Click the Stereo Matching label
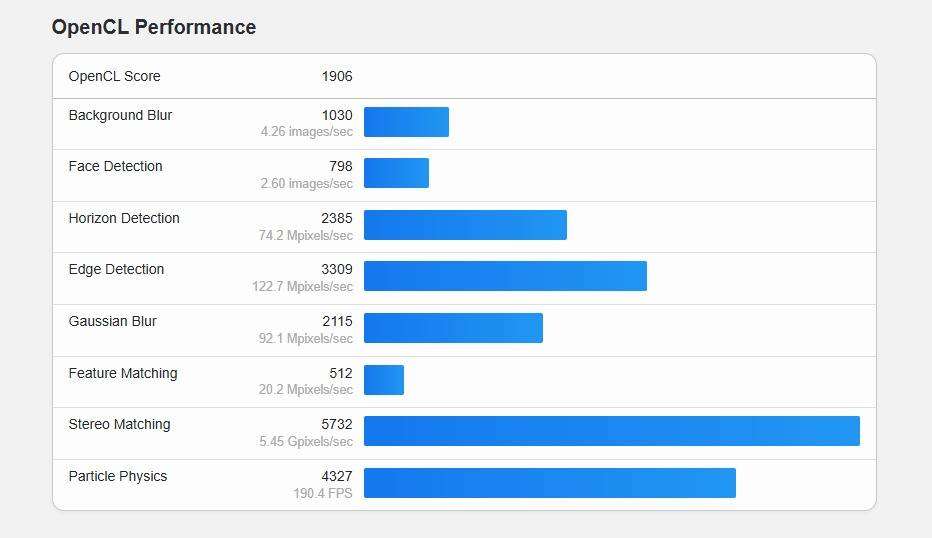932x538 pixels. click(x=119, y=424)
